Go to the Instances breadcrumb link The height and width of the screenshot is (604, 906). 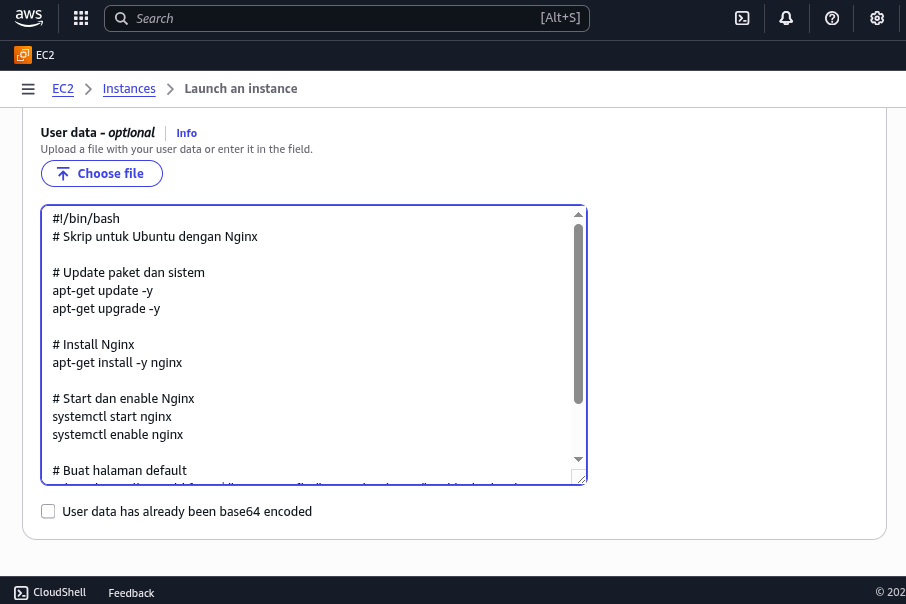click(x=129, y=89)
